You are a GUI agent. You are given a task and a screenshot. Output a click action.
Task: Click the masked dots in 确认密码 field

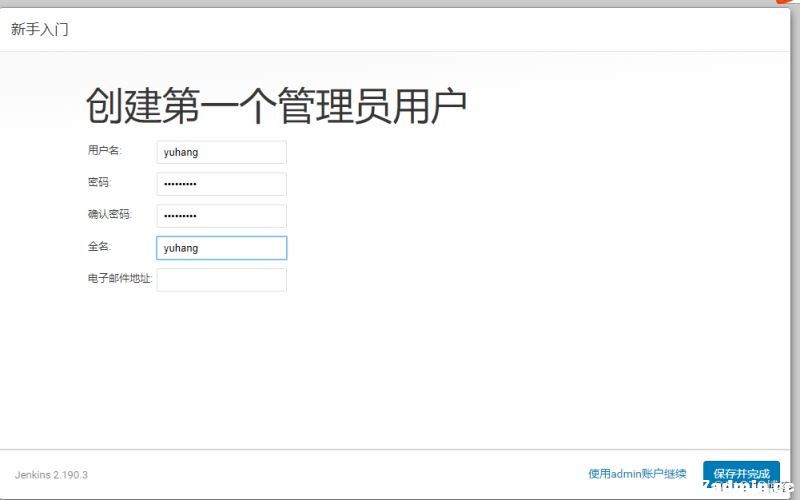[x=180, y=216]
